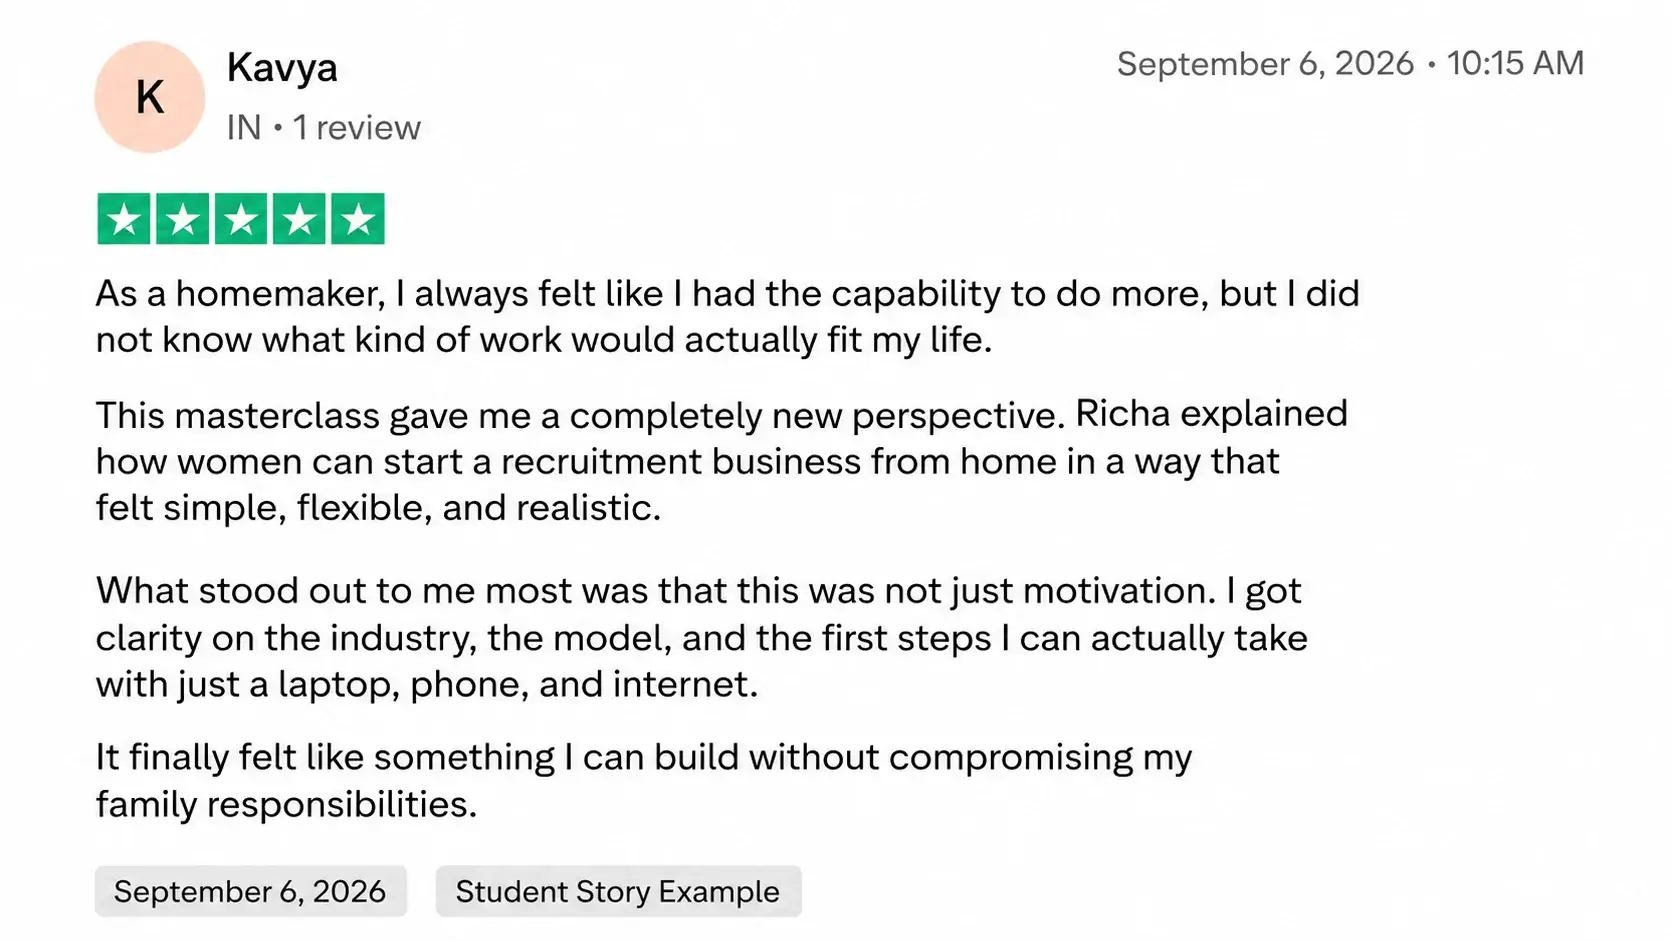Click the 'family responsibilities.' closing line
The image size is (1672, 941).
(286, 804)
